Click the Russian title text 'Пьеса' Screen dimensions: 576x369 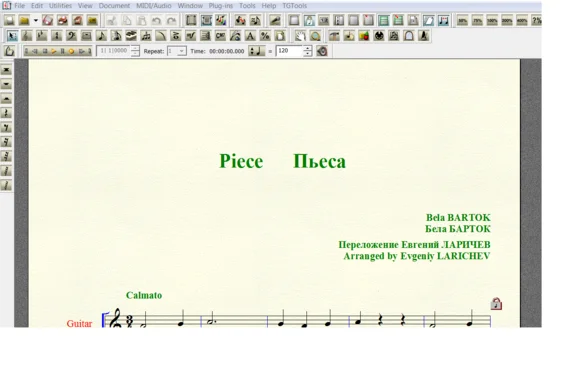pyautogui.click(x=319, y=161)
